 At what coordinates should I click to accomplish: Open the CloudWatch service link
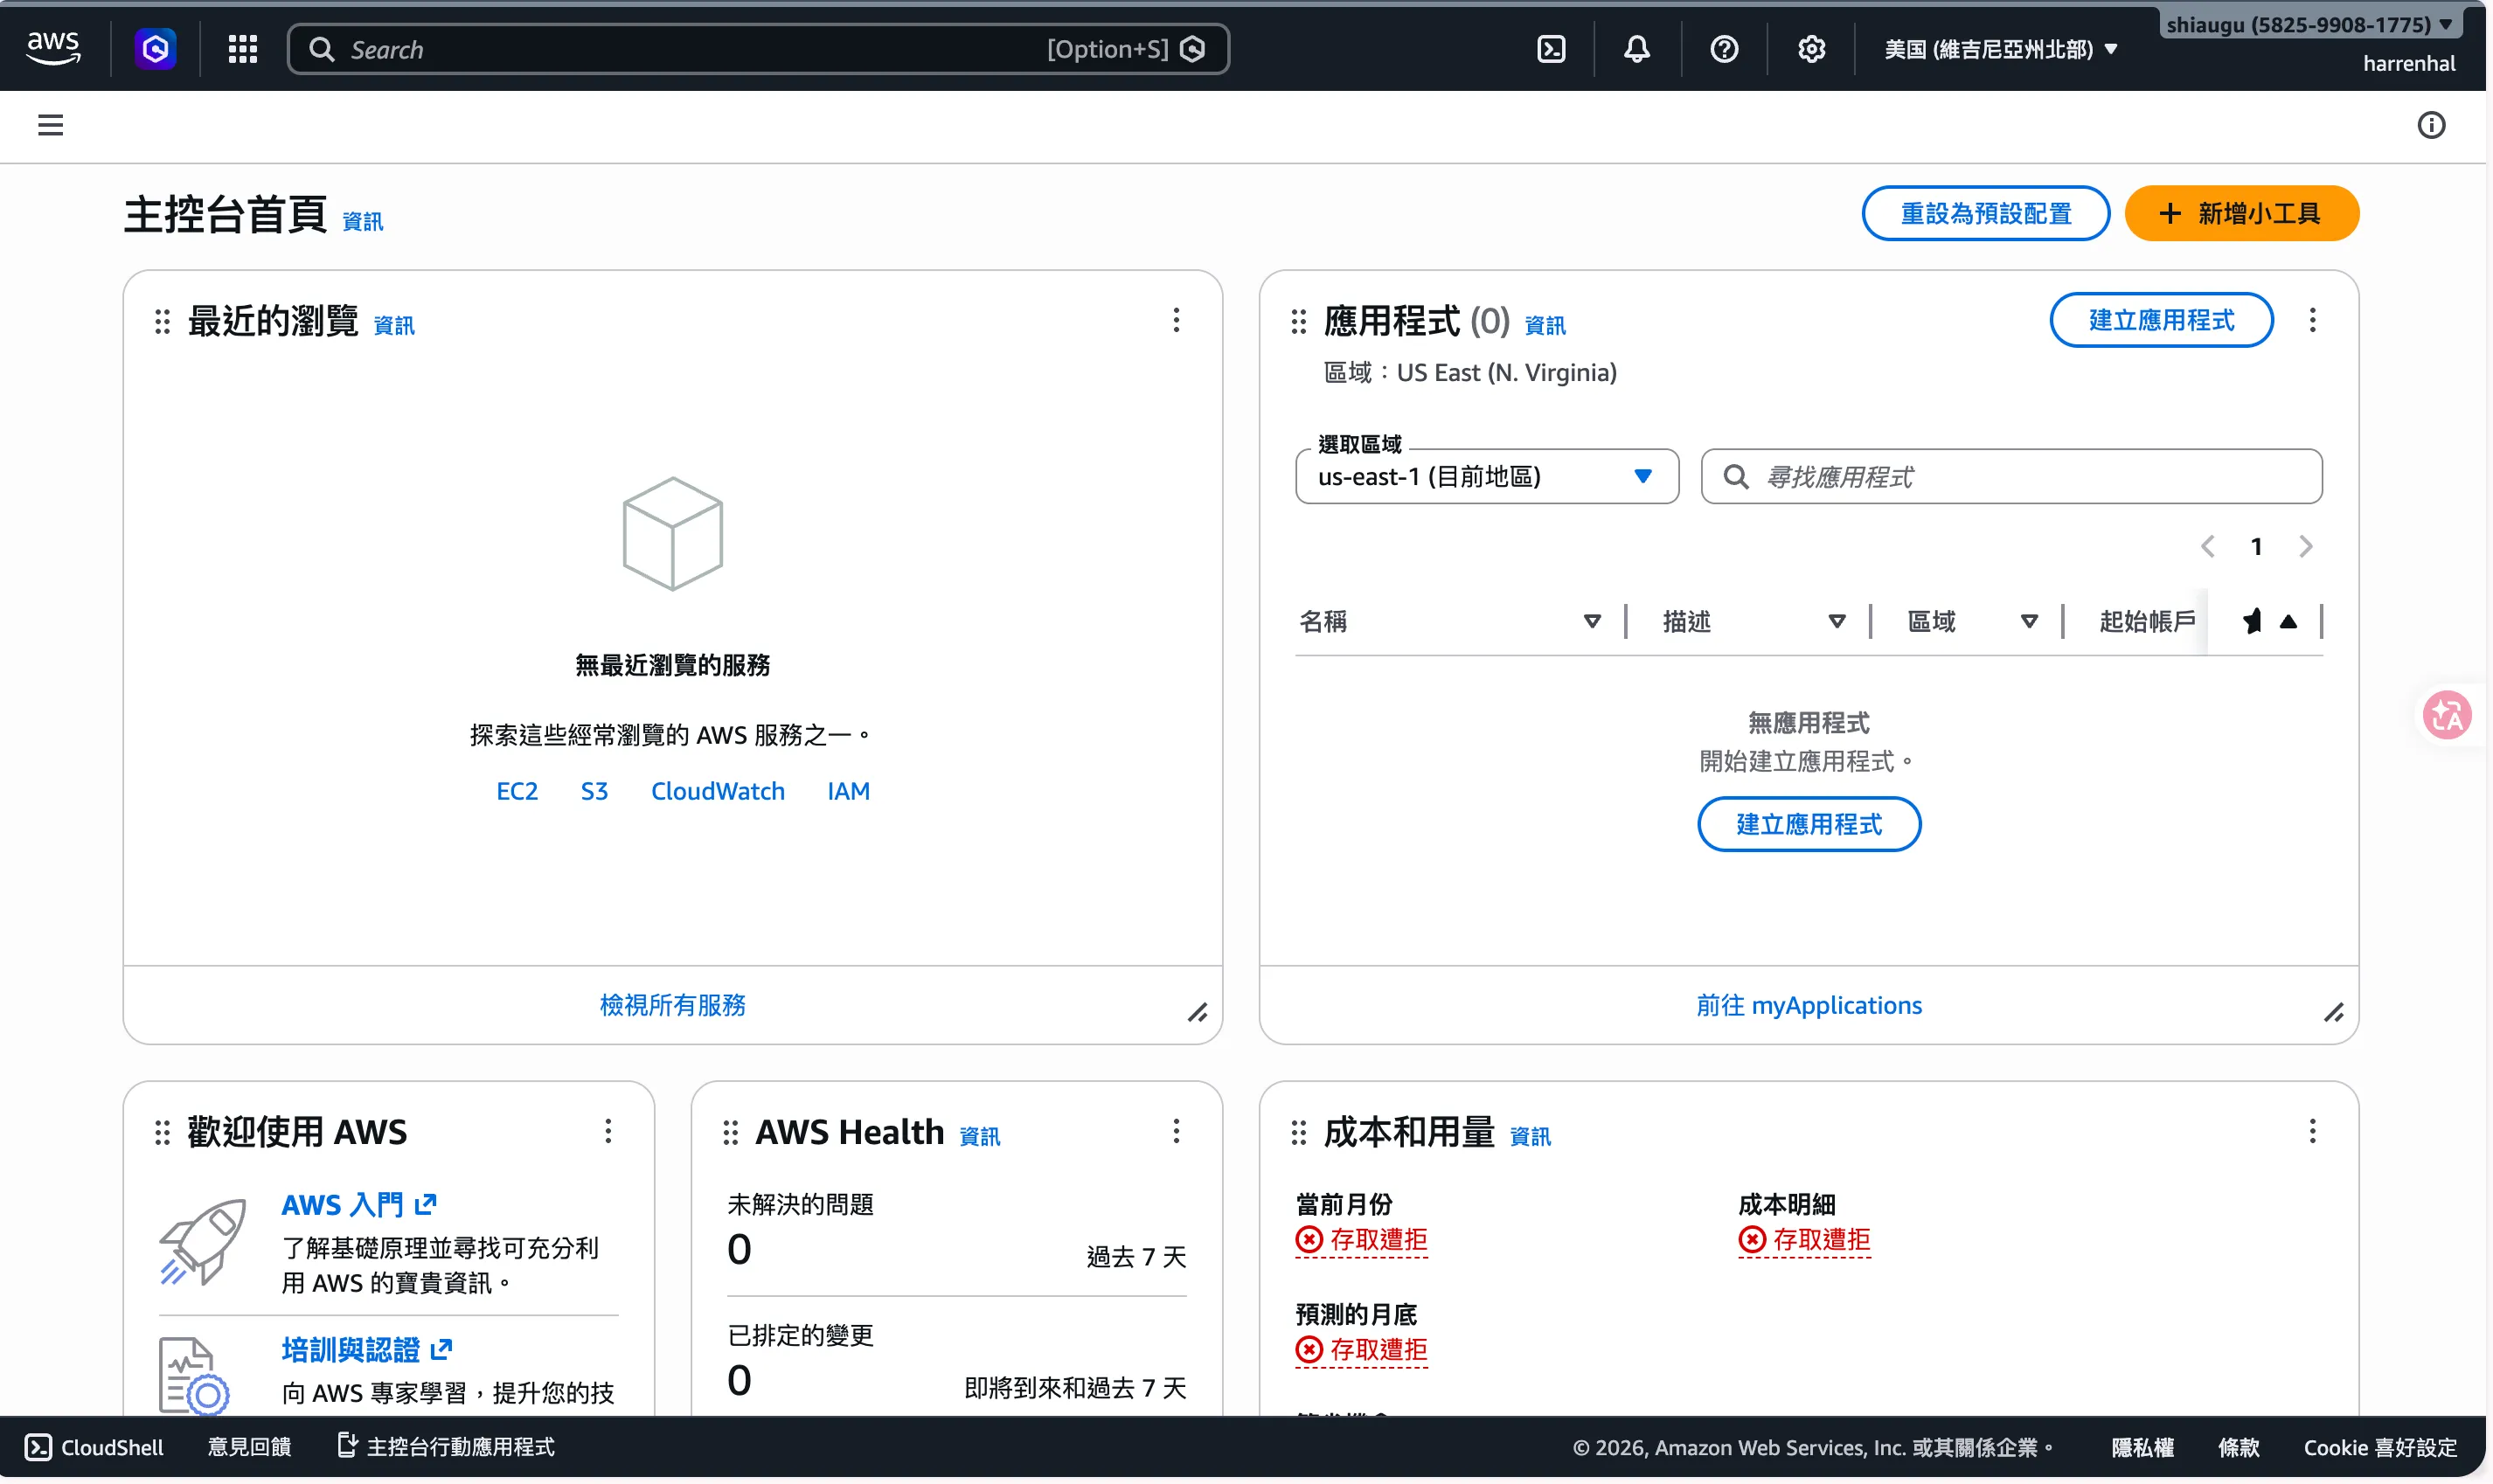[717, 791]
